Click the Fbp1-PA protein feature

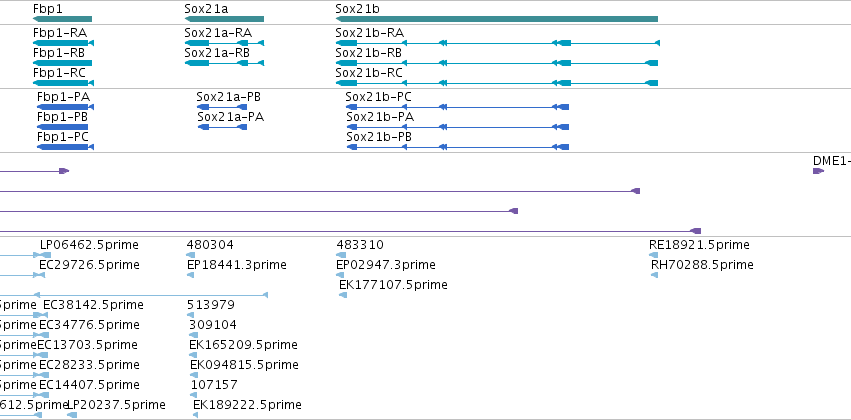(66, 107)
